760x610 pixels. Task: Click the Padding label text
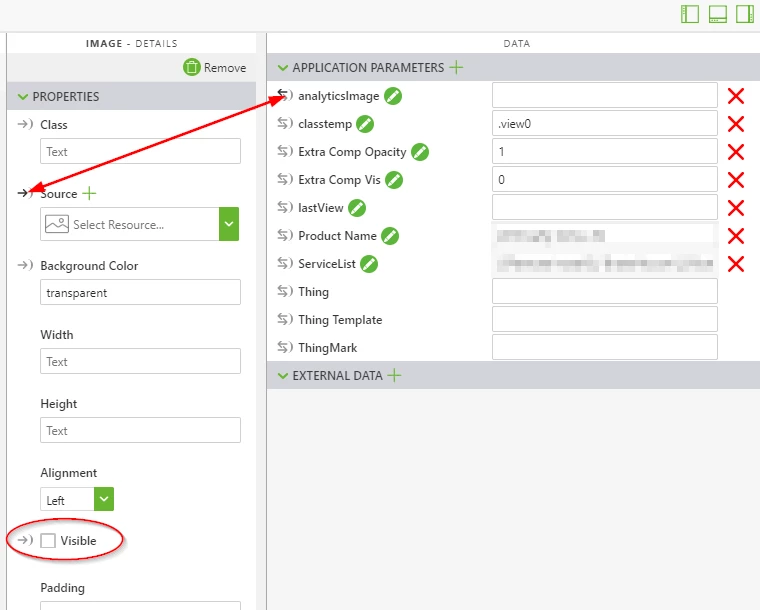tap(63, 588)
